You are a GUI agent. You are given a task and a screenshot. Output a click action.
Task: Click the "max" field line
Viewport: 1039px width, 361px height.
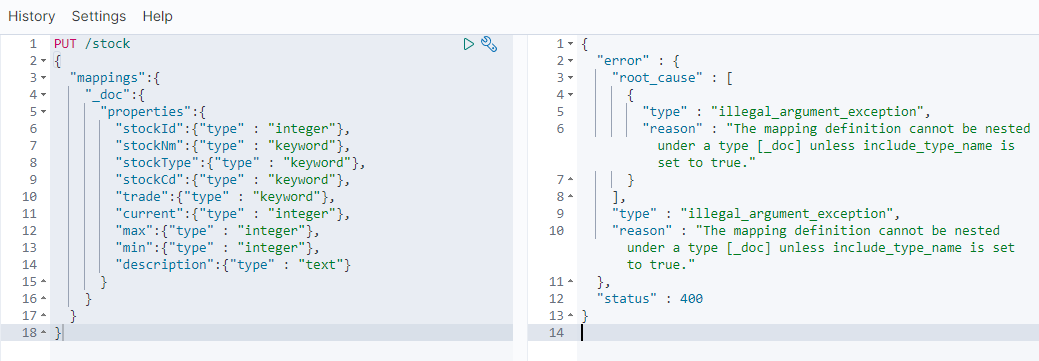click(217, 231)
